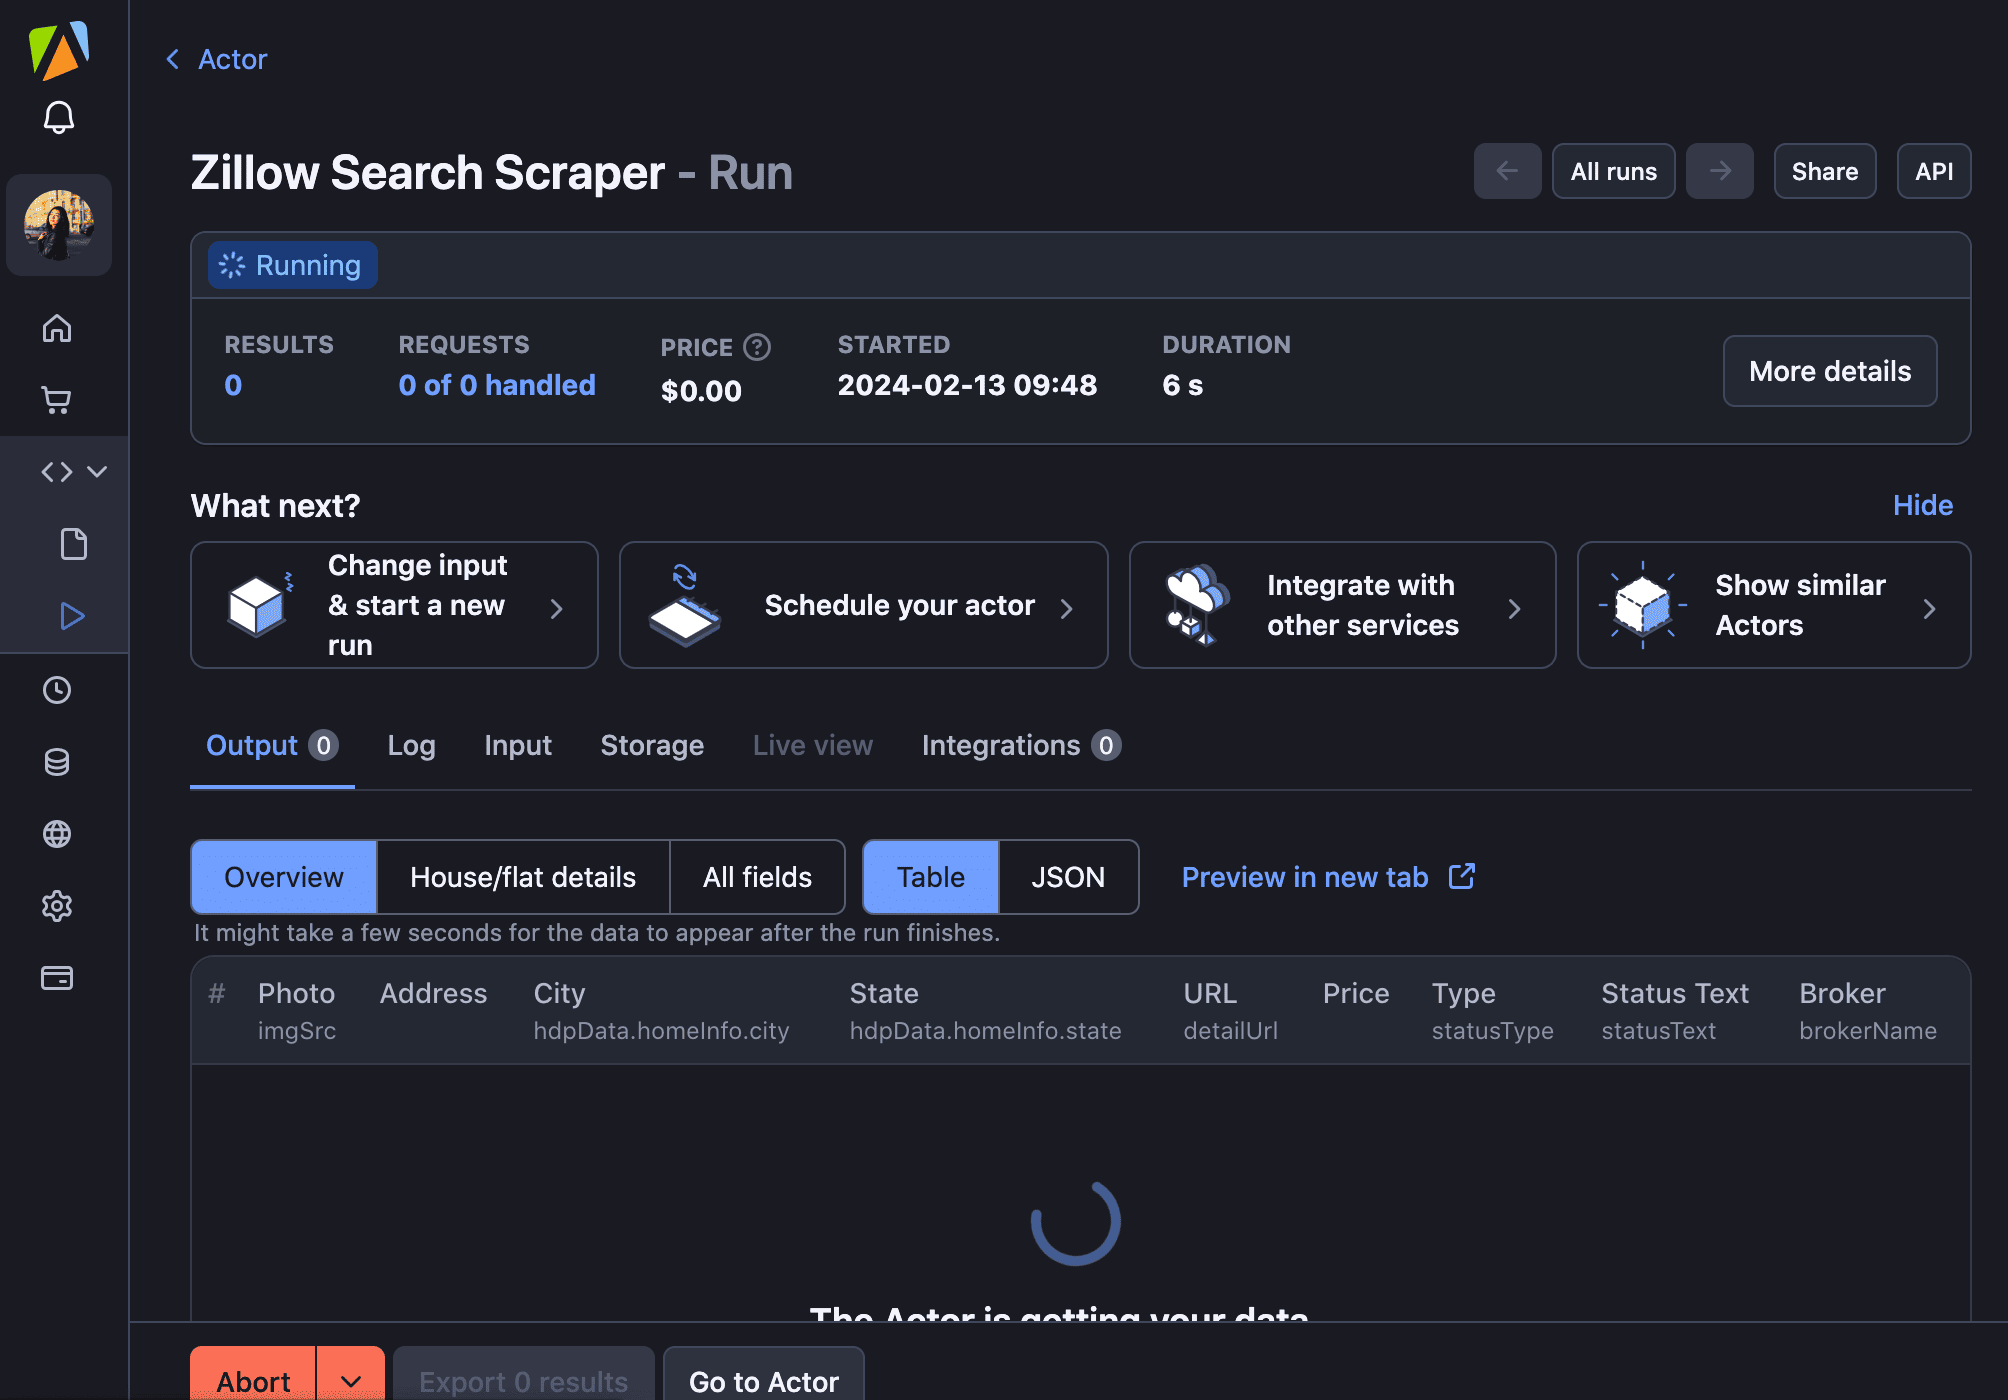Click the settings gear icon in sidebar

pyautogui.click(x=58, y=904)
